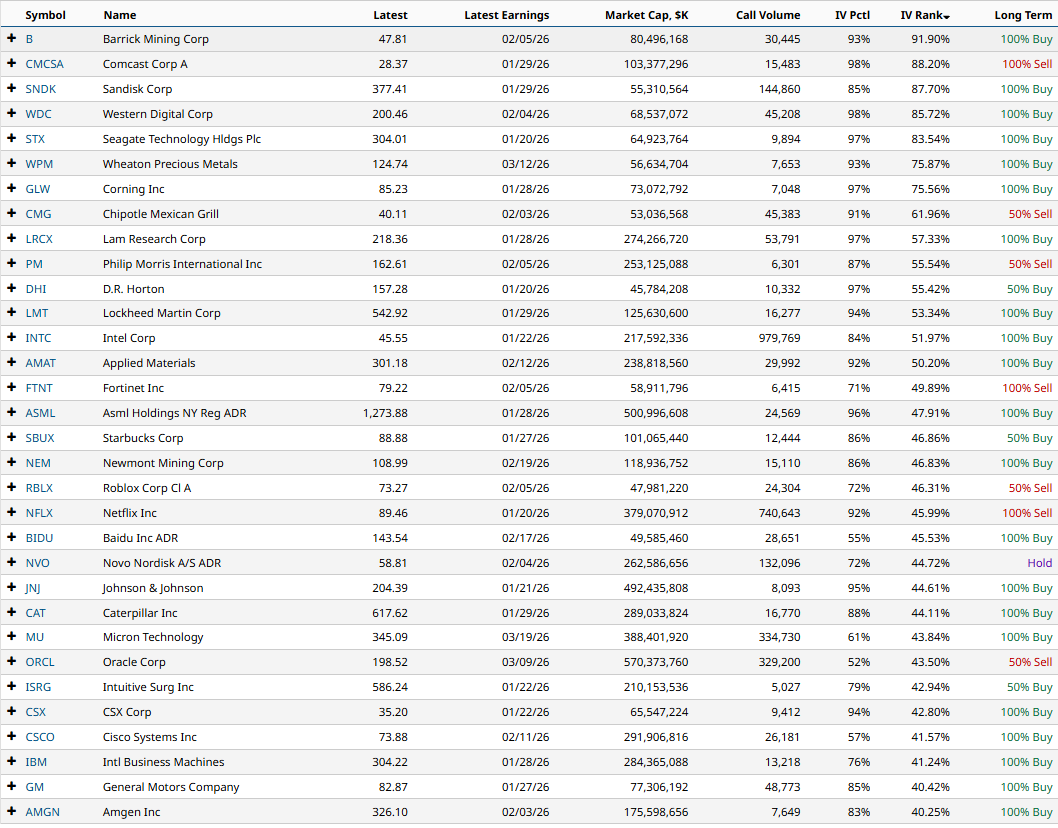
Task: Expand the Barrick Mining Corp row
Action: [x=11, y=38]
